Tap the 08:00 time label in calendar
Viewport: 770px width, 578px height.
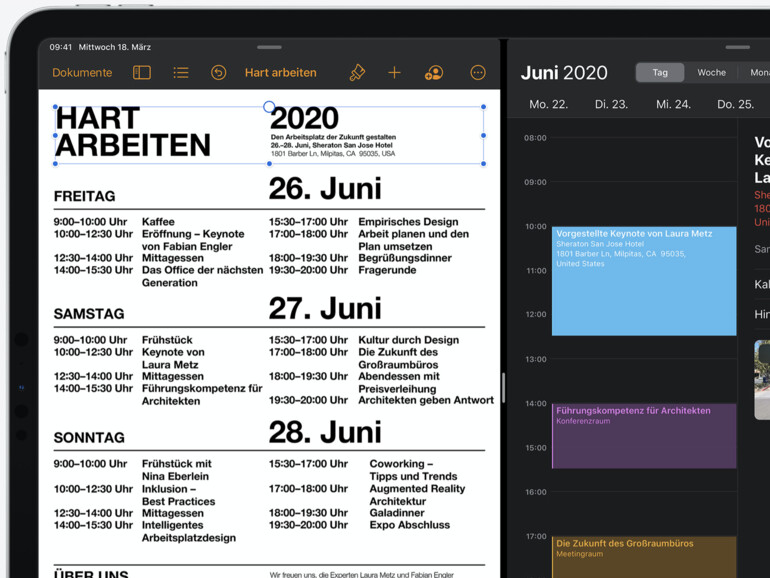coord(535,138)
